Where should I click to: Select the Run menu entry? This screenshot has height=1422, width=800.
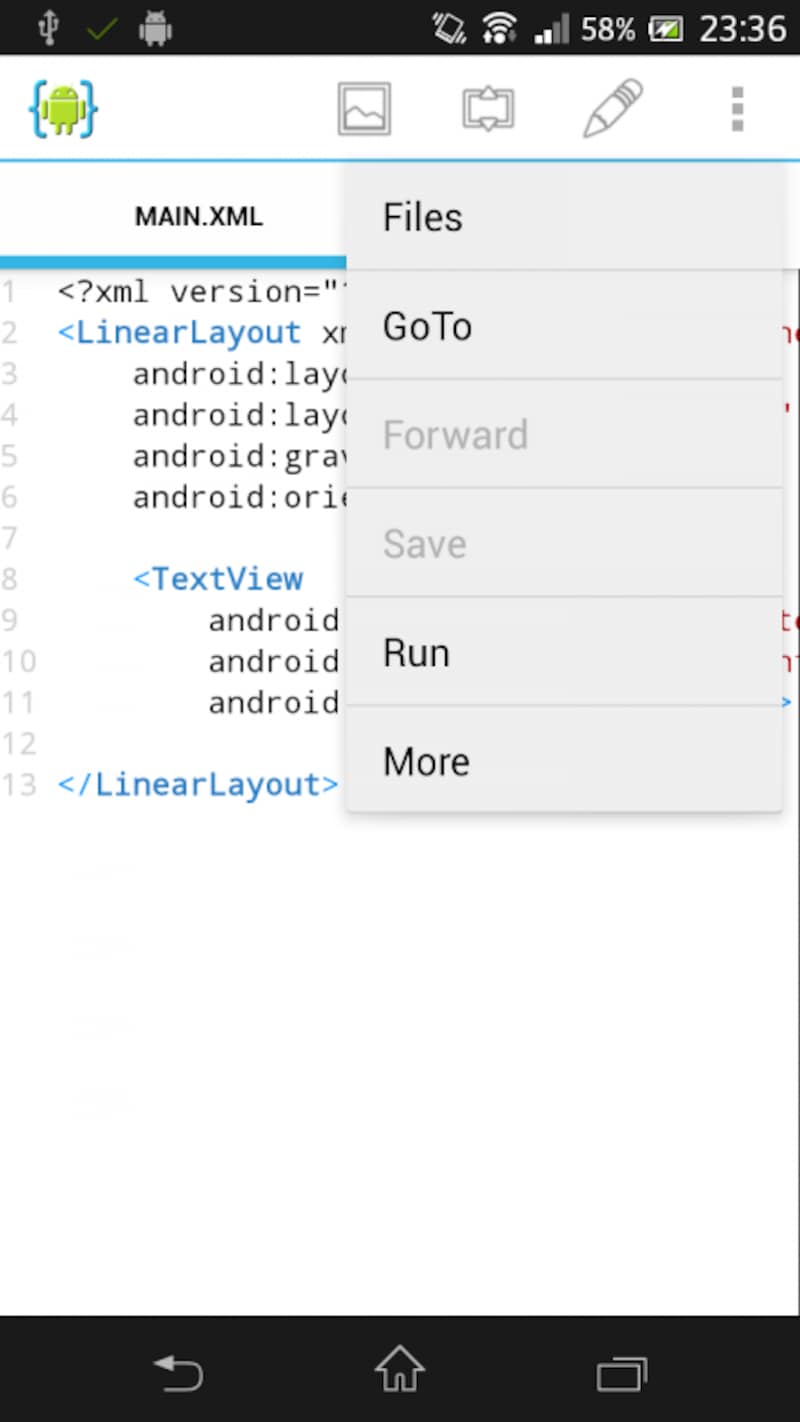pyautogui.click(x=563, y=653)
